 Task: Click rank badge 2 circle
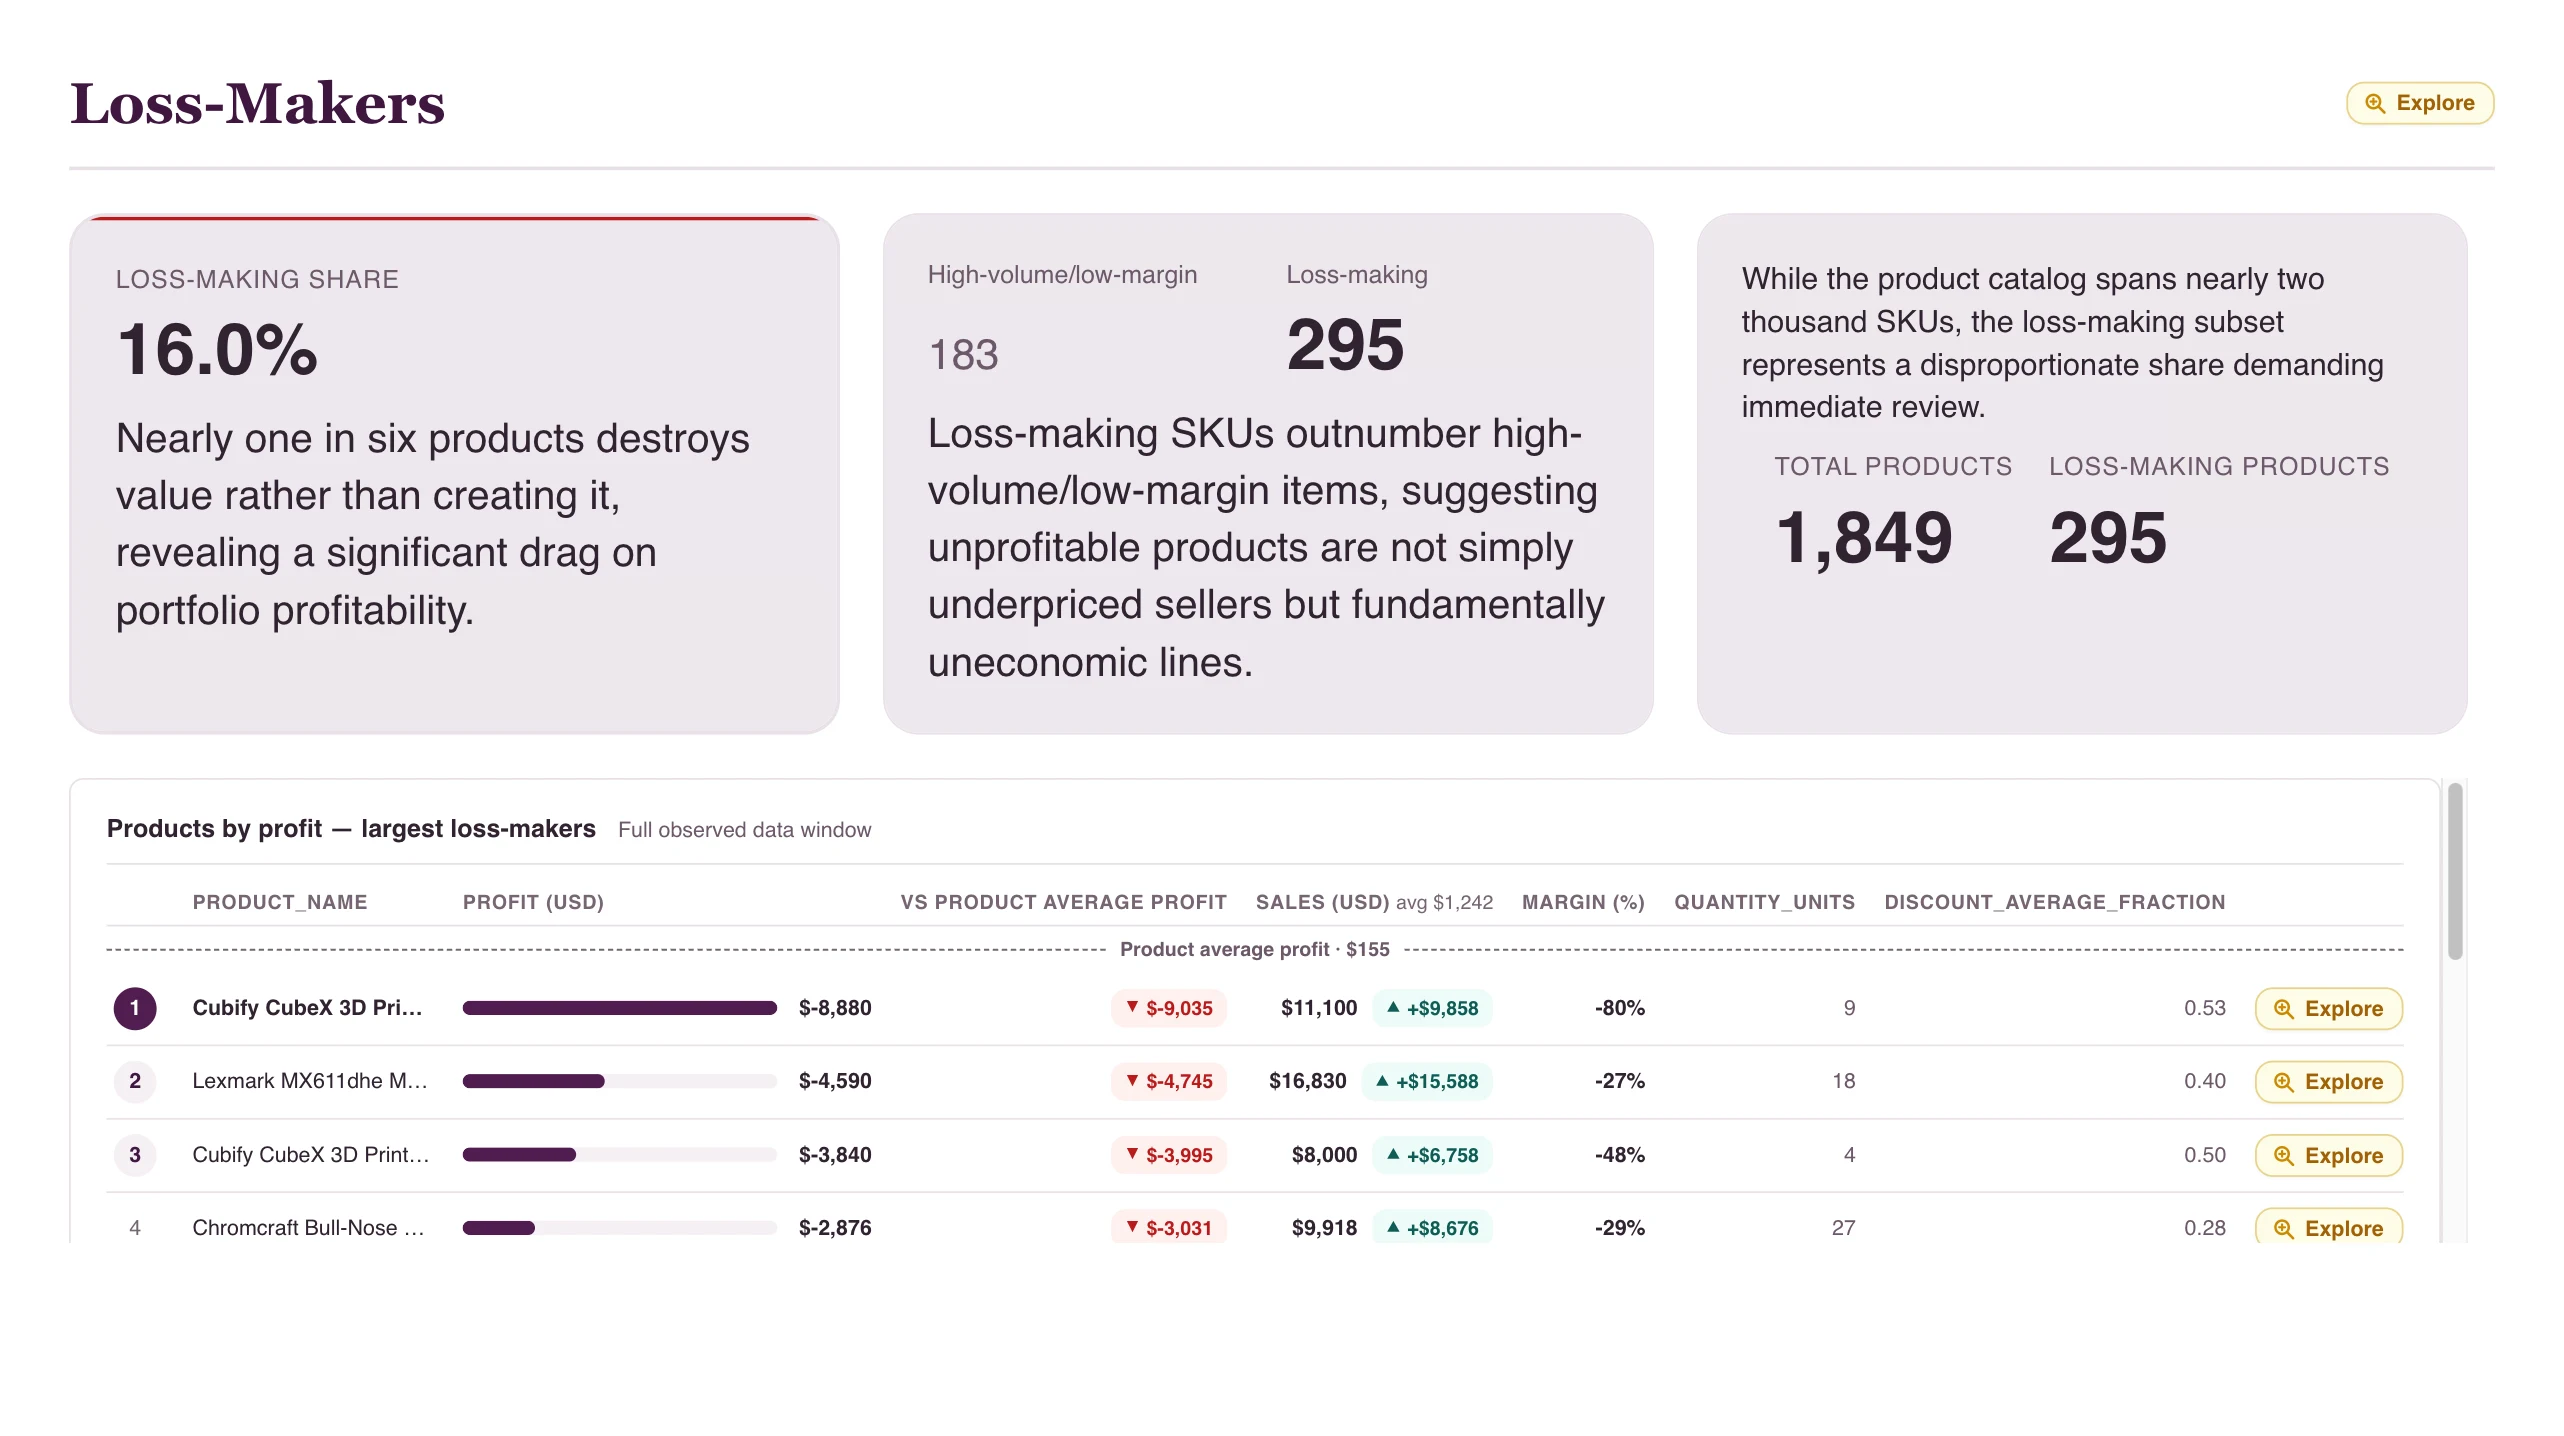[x=135, y=1081]
